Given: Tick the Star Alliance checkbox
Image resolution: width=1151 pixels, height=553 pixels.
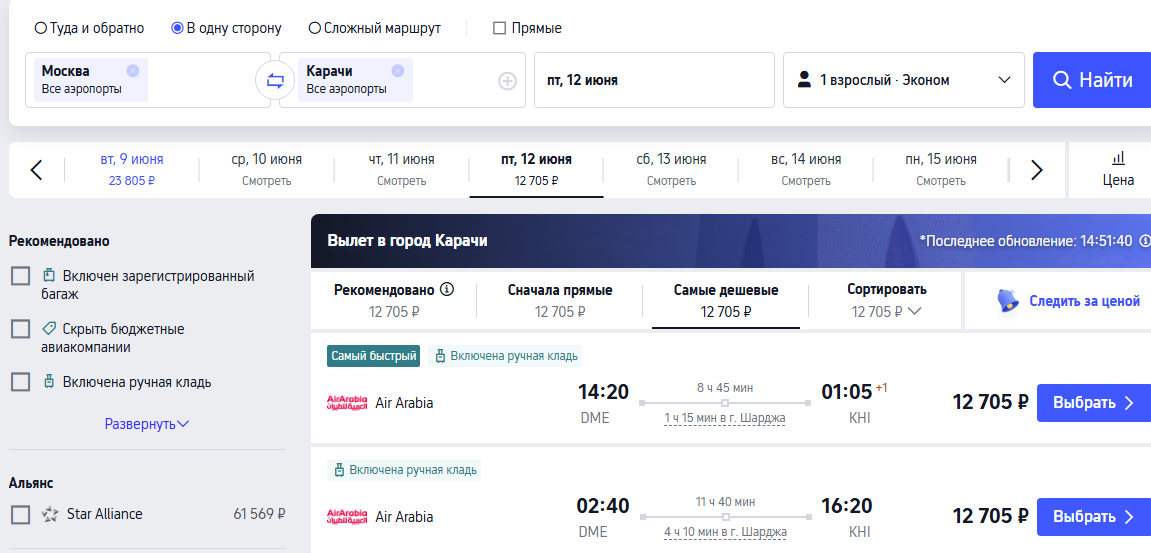Looking at the screenshot, I should pyautogui.click(x=20, y=514).
